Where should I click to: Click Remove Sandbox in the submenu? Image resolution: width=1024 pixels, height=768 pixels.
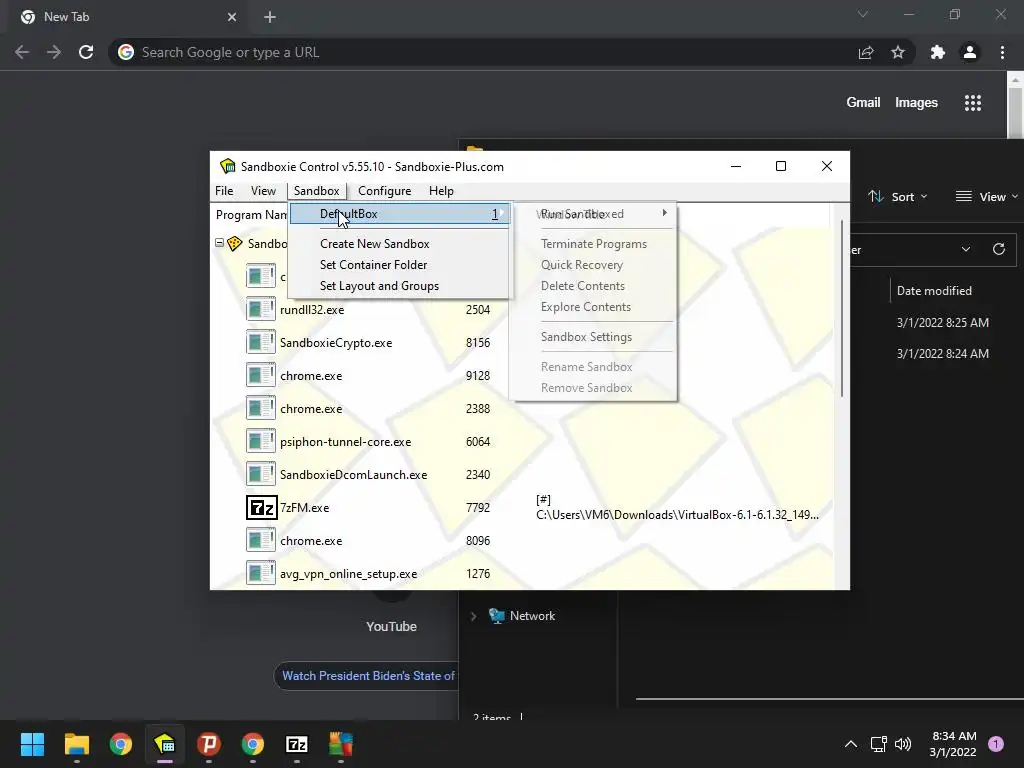[x=586, y=388]
